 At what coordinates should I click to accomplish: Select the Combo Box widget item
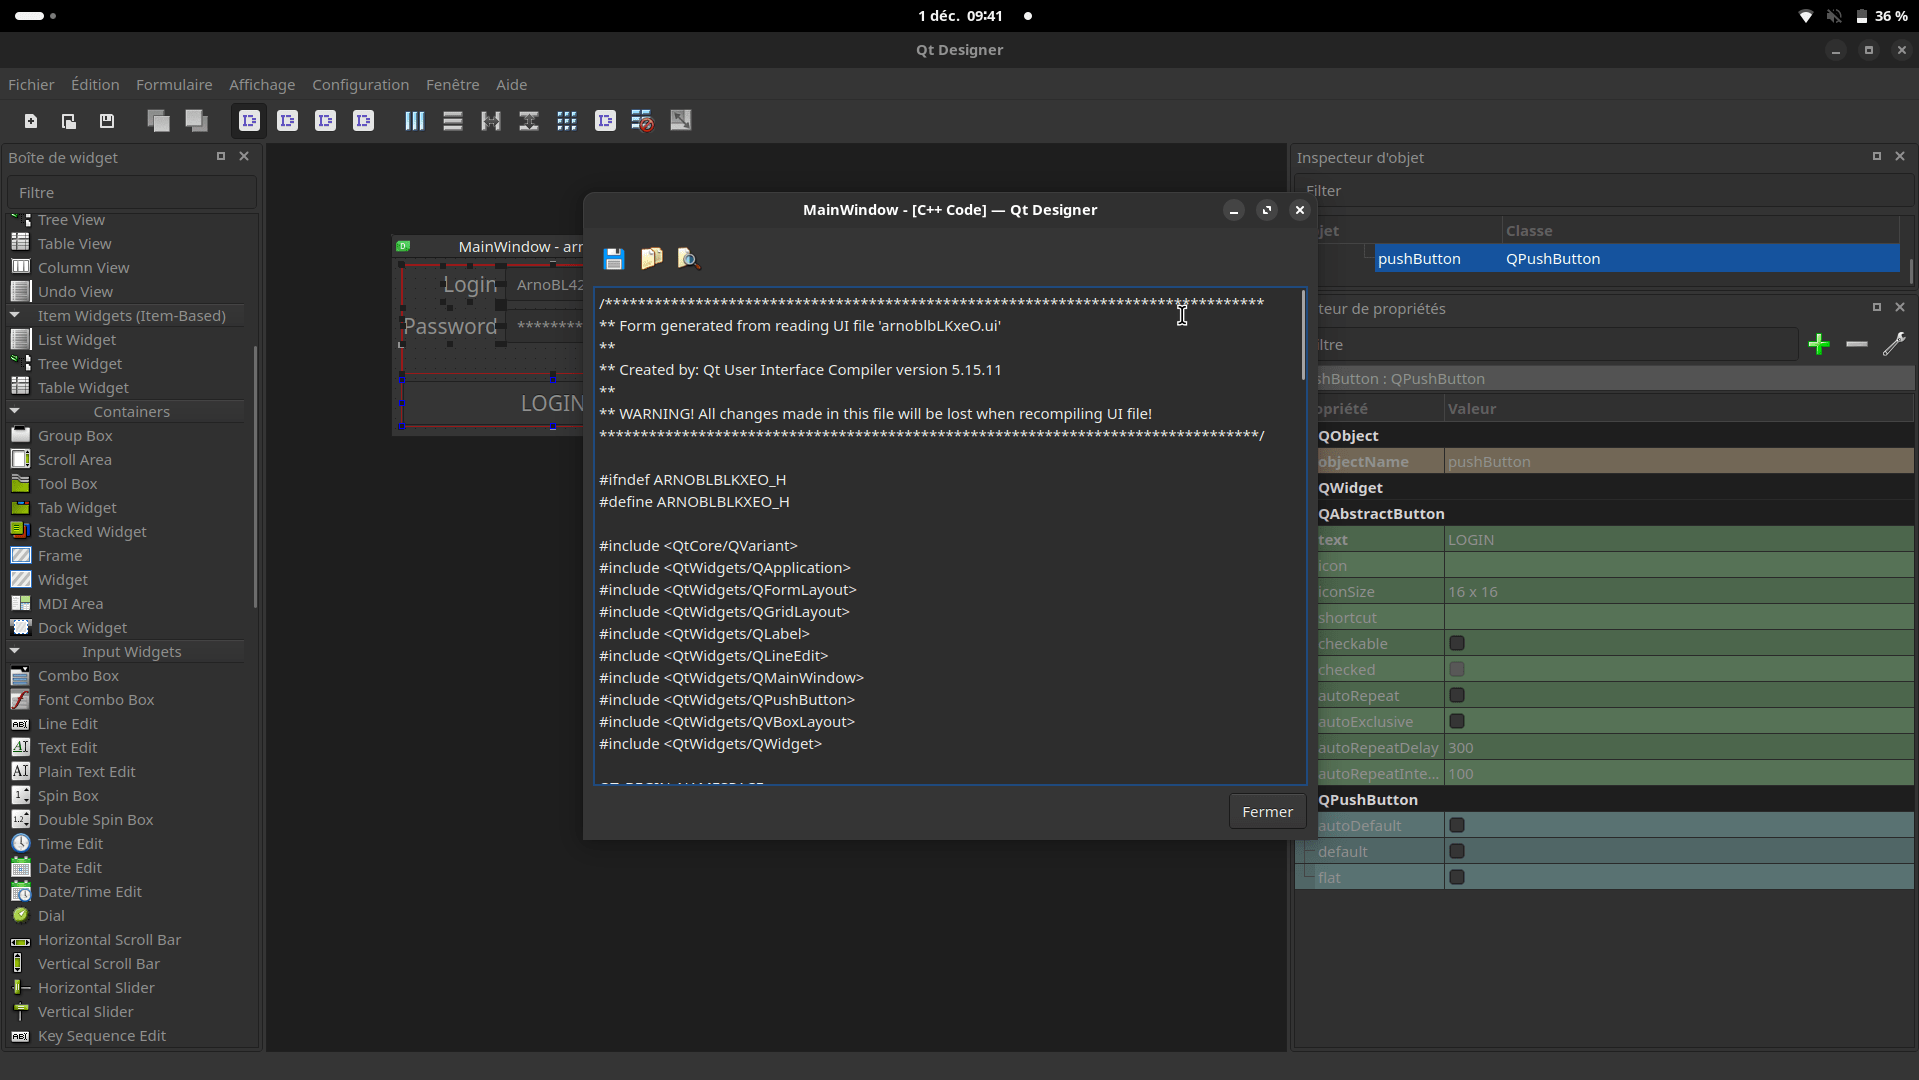pyautogui.click(x=78, y=676)
